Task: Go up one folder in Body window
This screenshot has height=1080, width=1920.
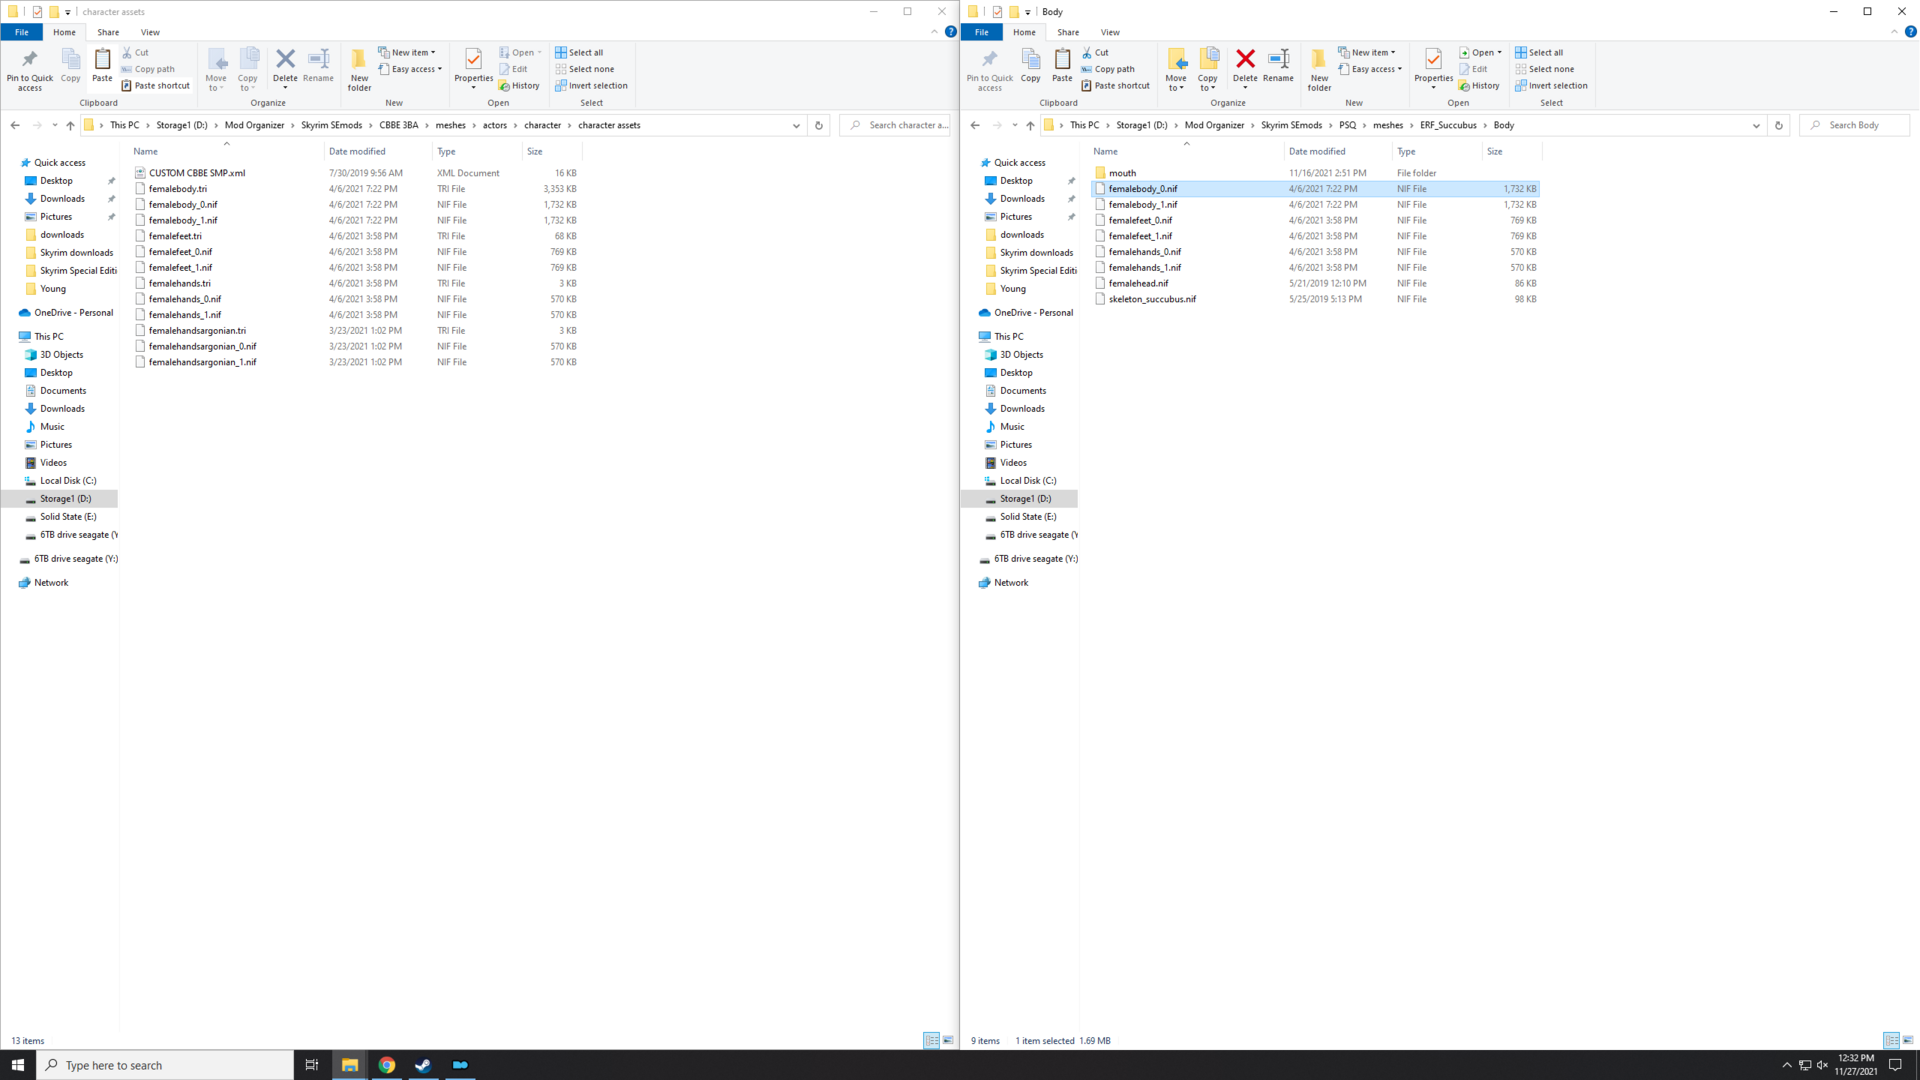Action: (1030, 125)
